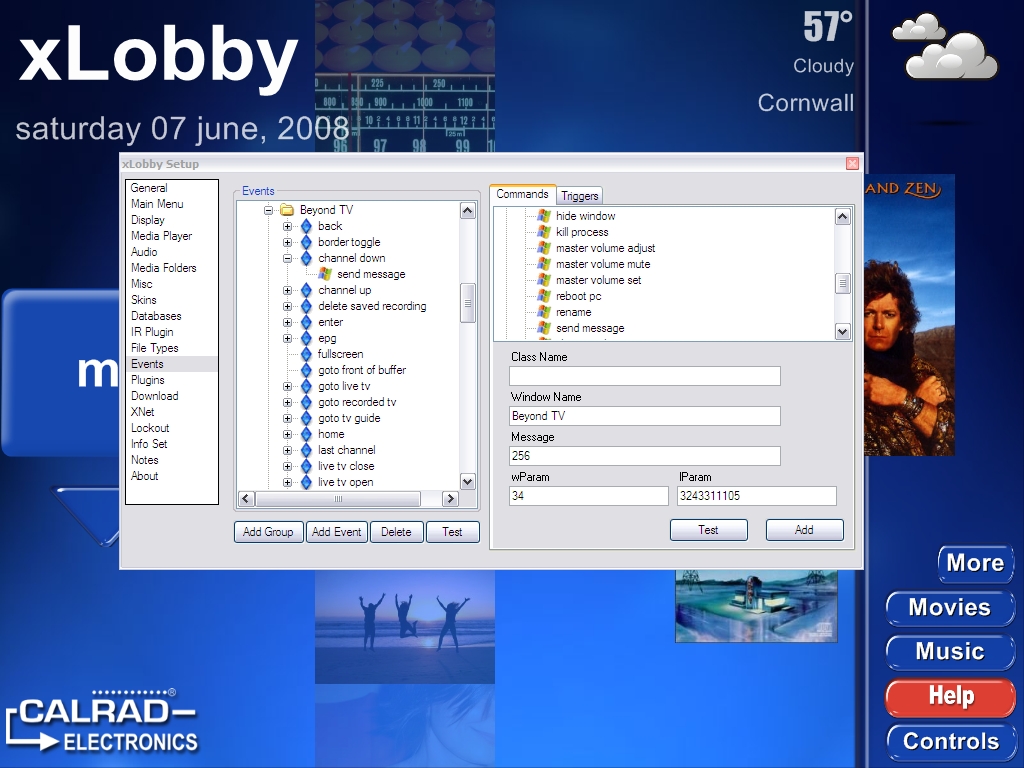1024x768 pixels.
Task: Open the Media Player settings section
Action: tap(161, 236)
